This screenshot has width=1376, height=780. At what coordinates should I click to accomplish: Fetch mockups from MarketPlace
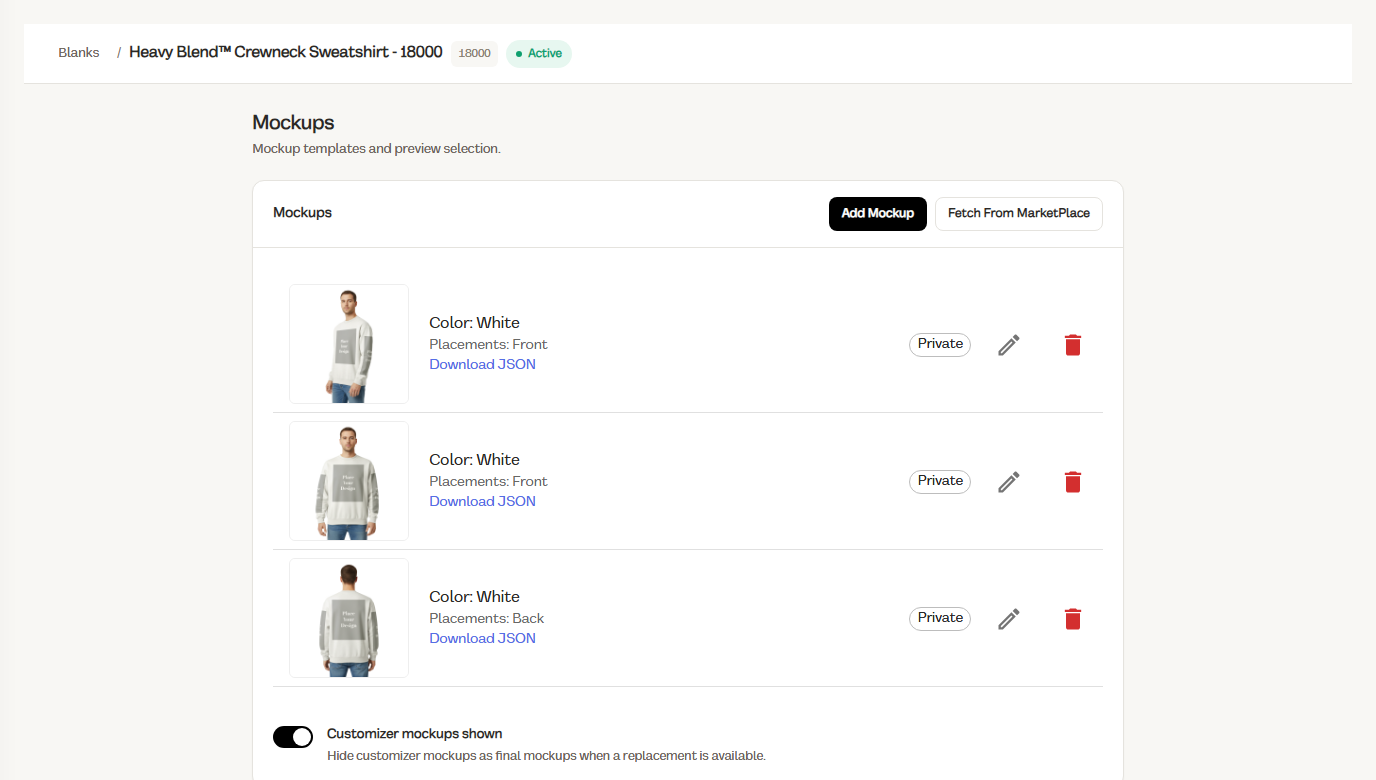point(1019,214)
